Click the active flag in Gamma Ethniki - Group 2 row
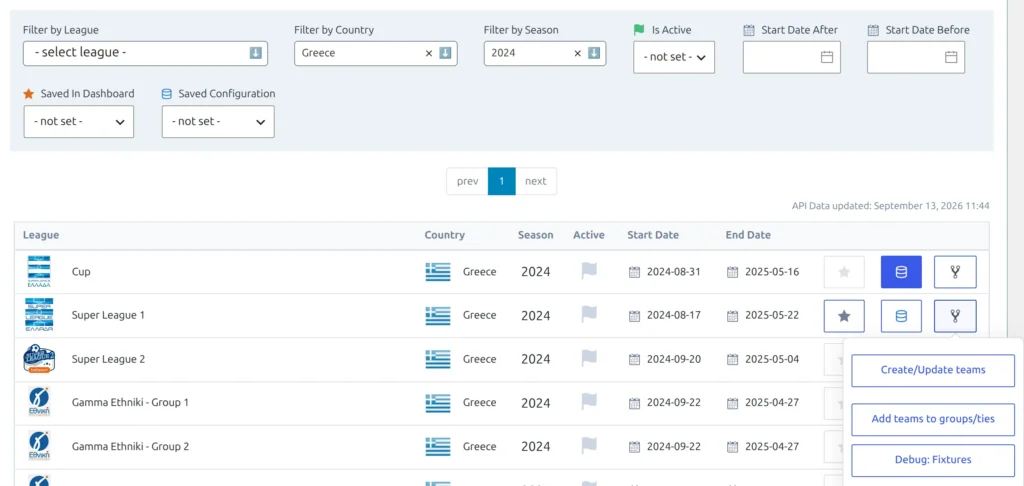Screen dimensions: 1024x486 click(589, 446)
